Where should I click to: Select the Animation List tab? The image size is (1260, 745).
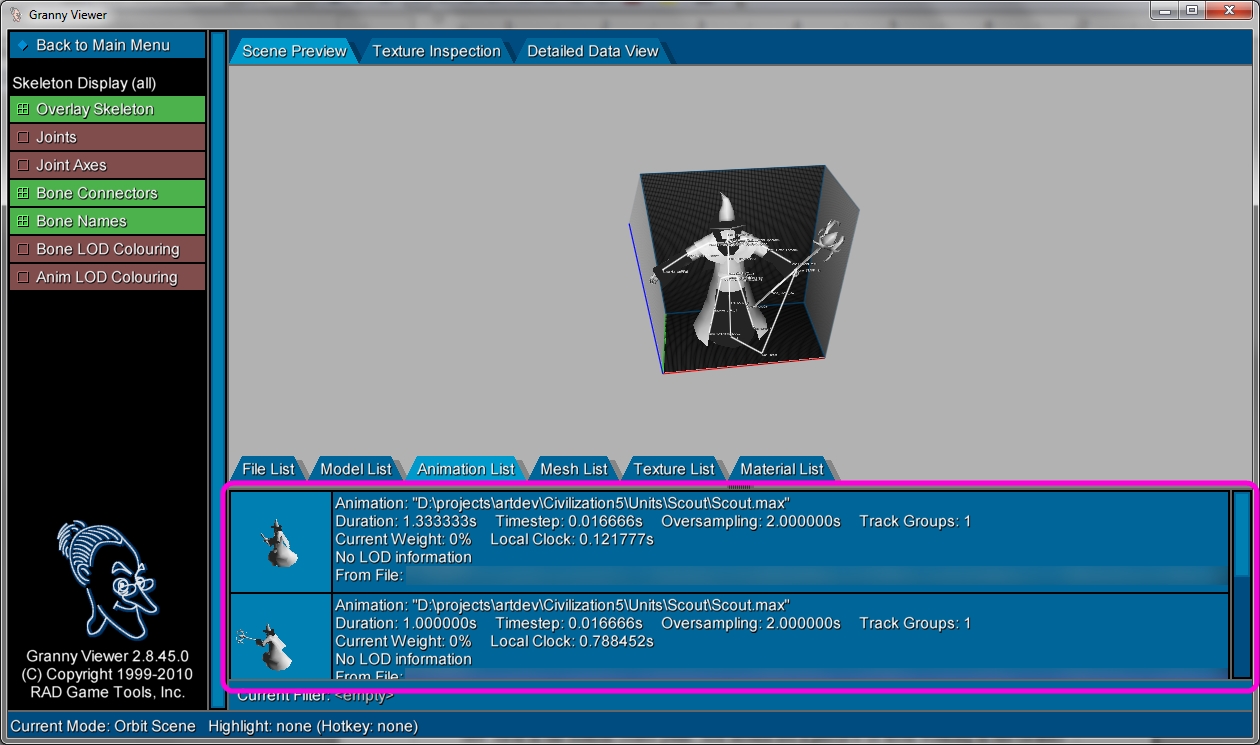pyautogui.click(x=466, y=469)
